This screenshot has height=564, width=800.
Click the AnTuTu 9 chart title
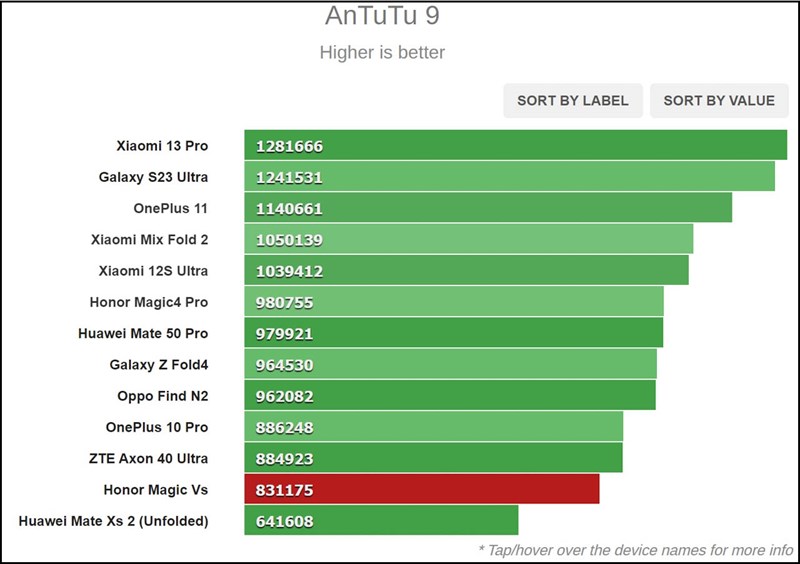tap(382, 15)
